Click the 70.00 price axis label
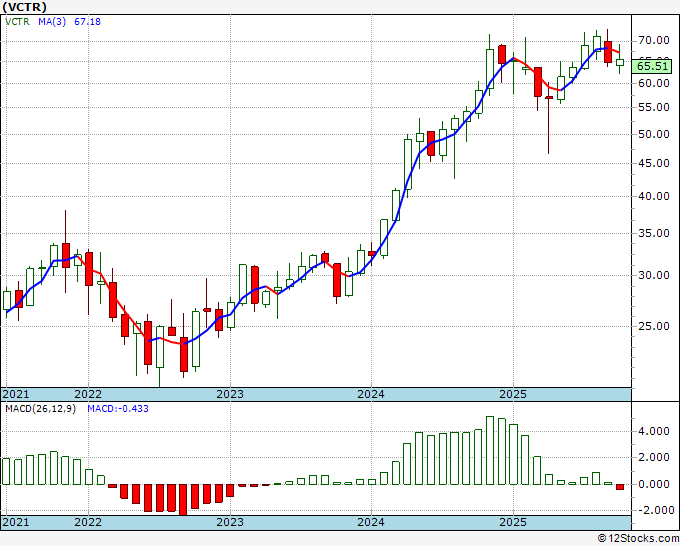This screenshot has width=680, height=546. coord(654,41)
